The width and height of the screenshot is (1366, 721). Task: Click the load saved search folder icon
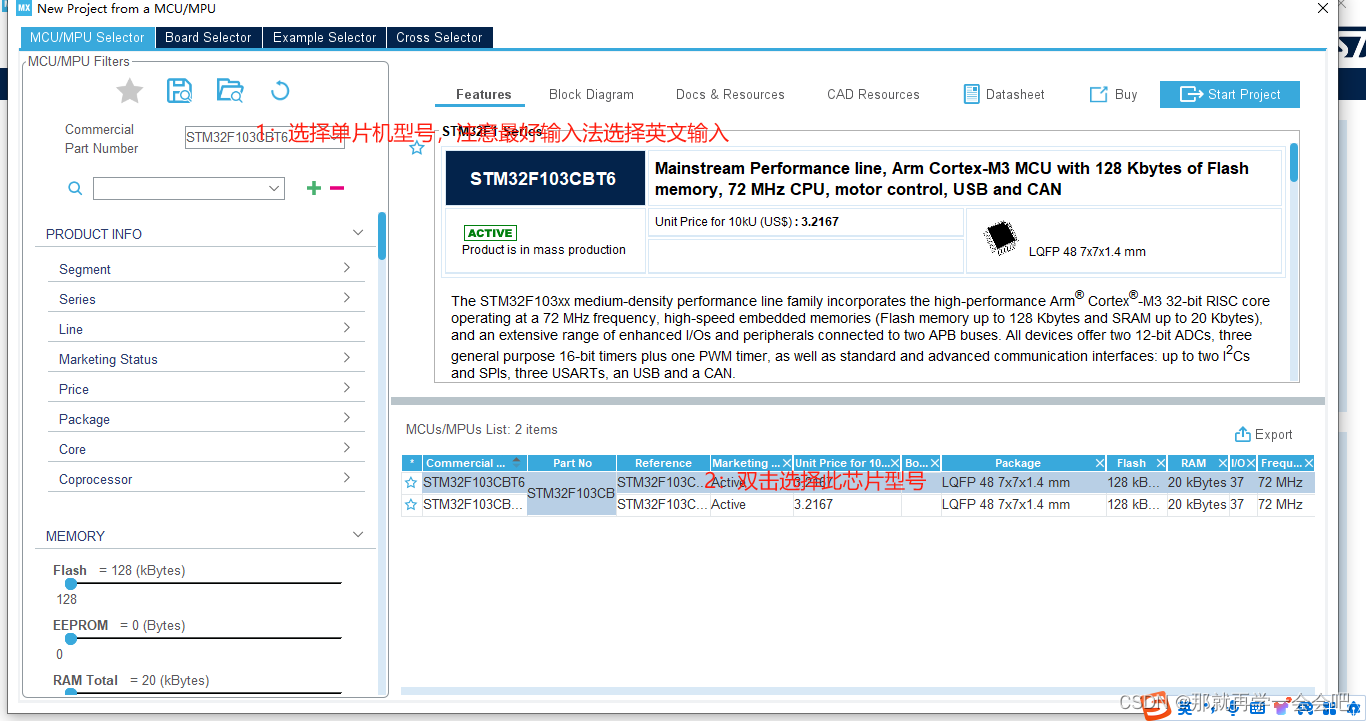click(230, 91)
